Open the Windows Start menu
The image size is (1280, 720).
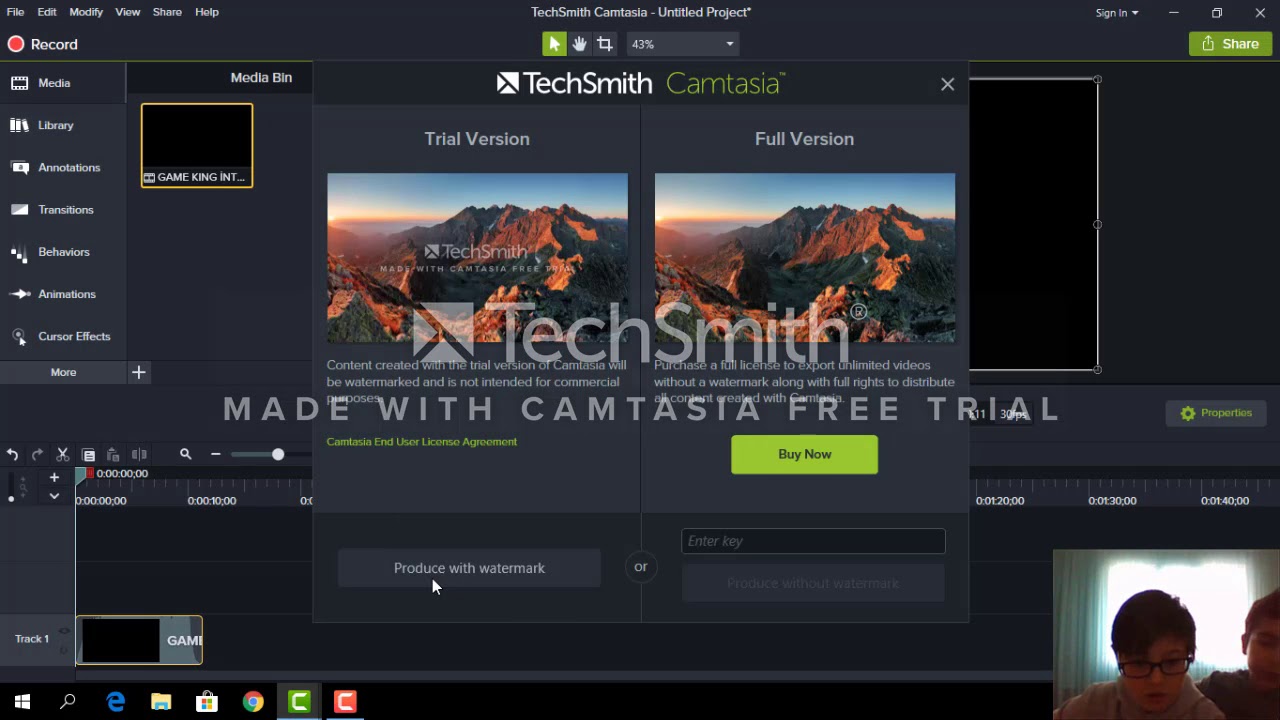pyautogui.click(x=22, y=702)
